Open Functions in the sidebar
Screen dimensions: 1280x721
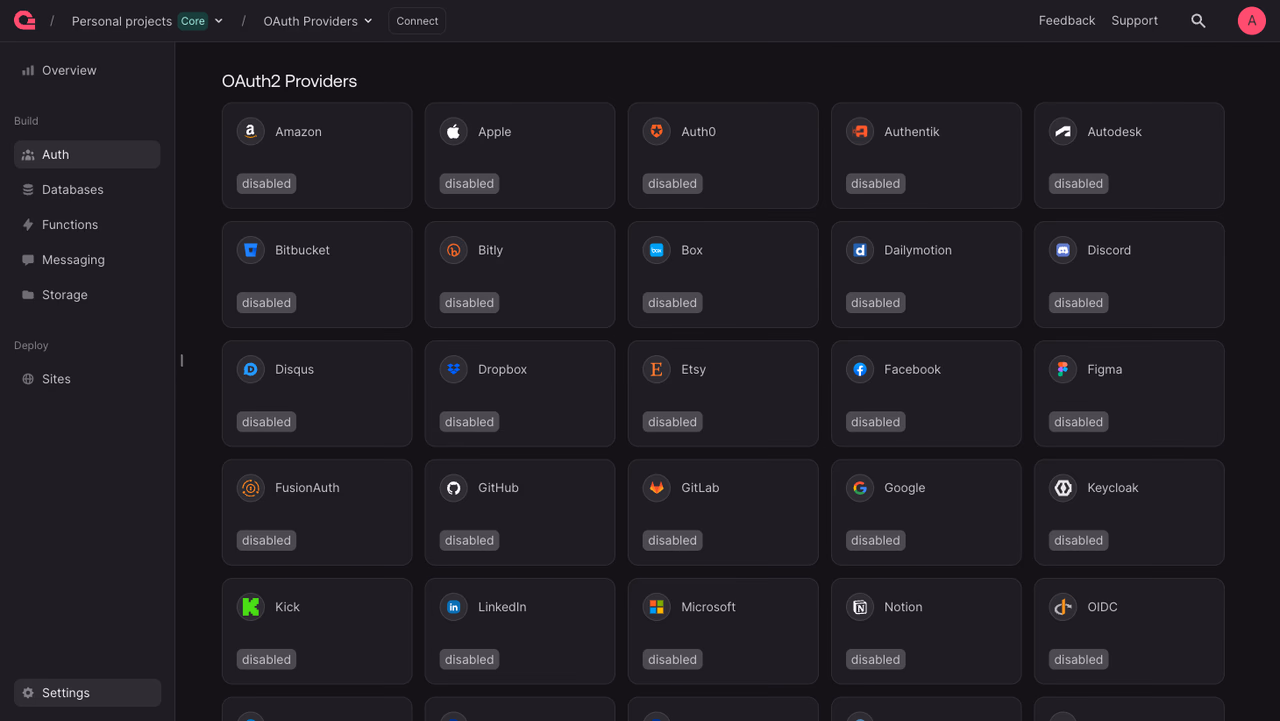point(87,224)
